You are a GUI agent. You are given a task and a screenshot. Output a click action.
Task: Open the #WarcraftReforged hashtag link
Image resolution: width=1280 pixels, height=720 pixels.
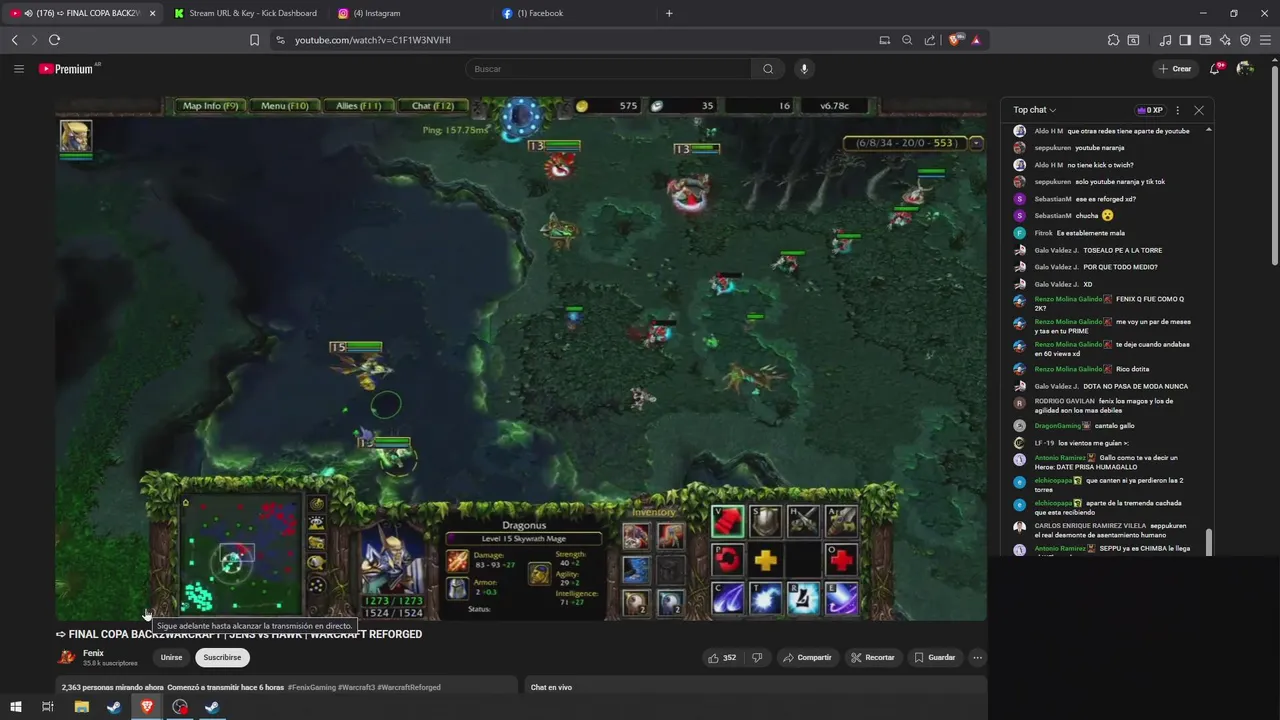click(409, 687)
